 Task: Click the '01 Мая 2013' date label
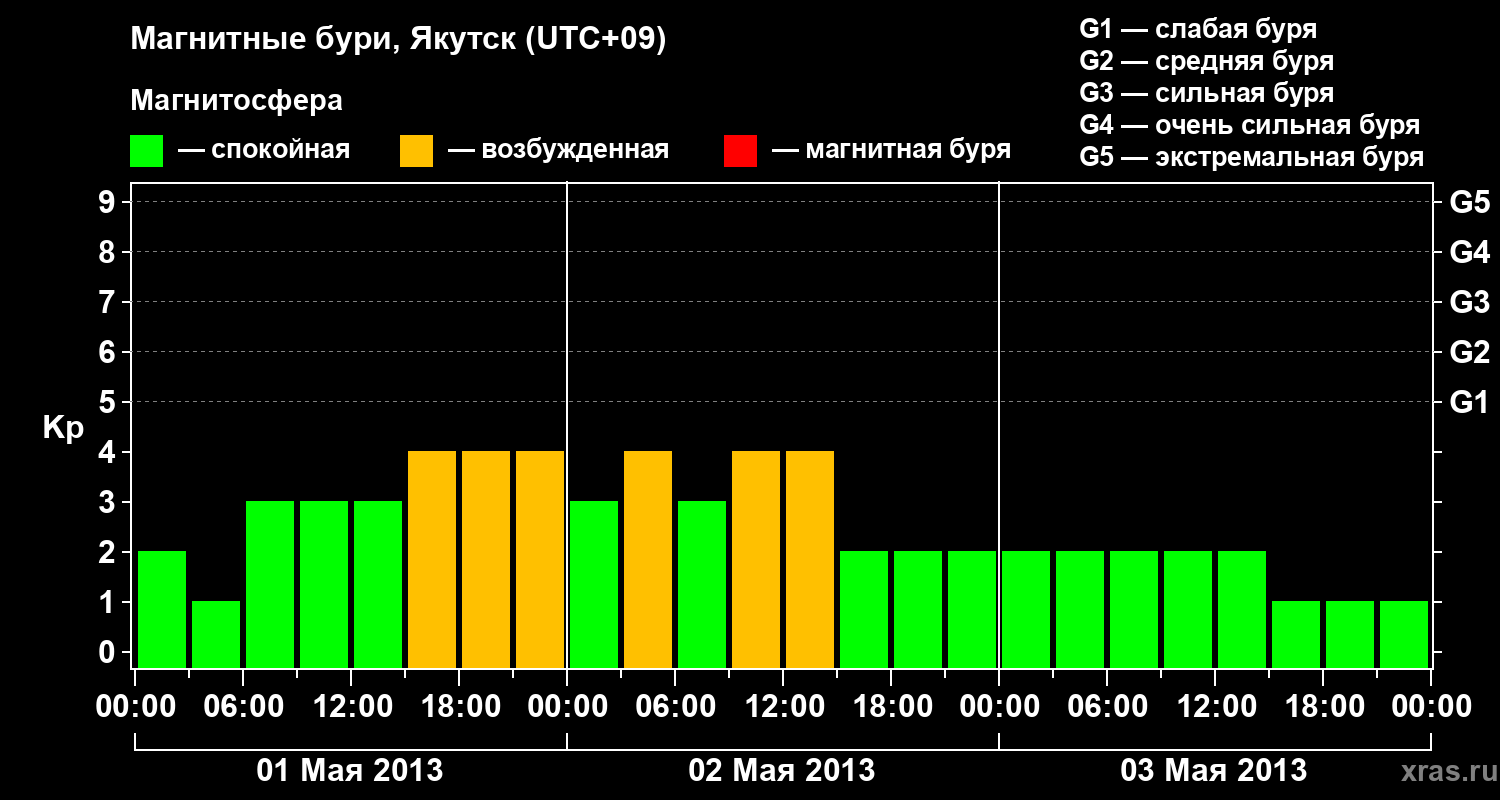coord(350,771)
